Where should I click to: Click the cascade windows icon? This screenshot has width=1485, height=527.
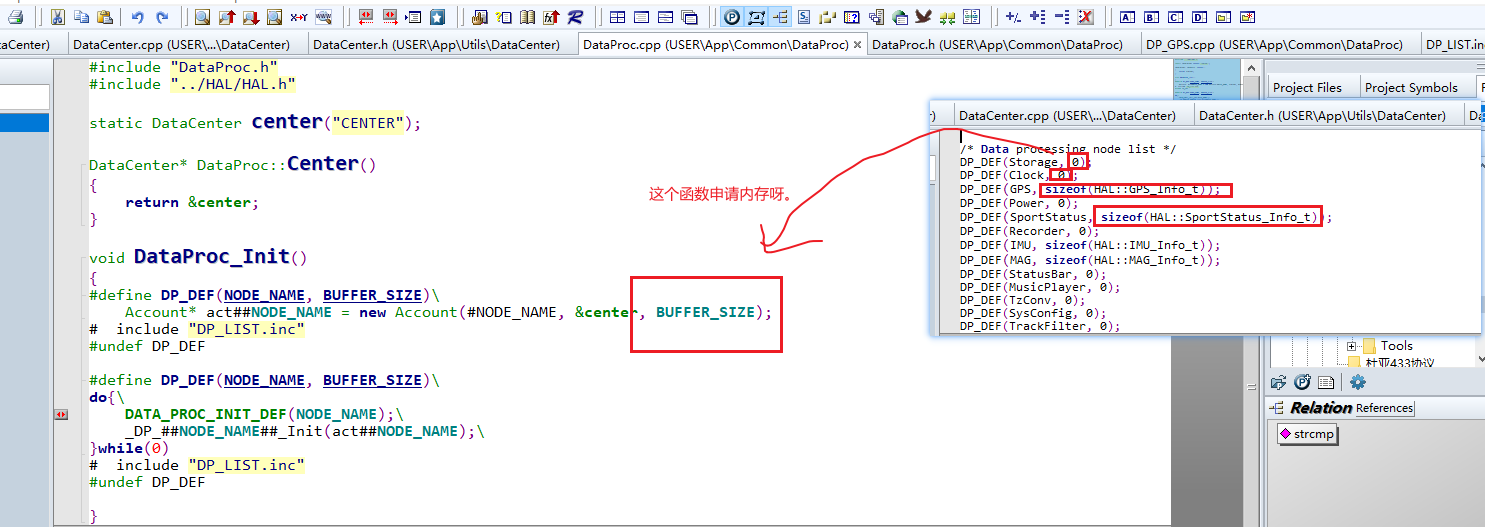pyautogui.click(x=689, y=17)
